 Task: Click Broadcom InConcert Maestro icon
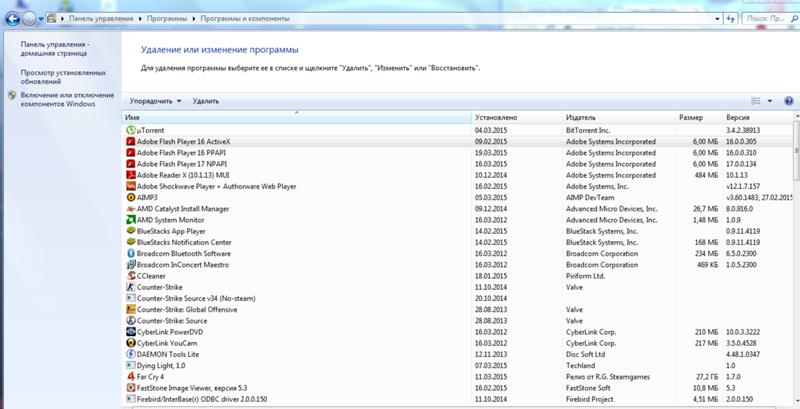(131, 265)
